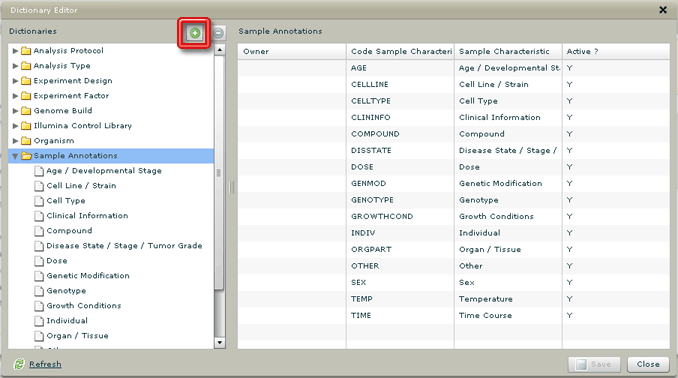Click the document icon beside Dose
This screenshot has width=678, height=378.
pos(39,261)
